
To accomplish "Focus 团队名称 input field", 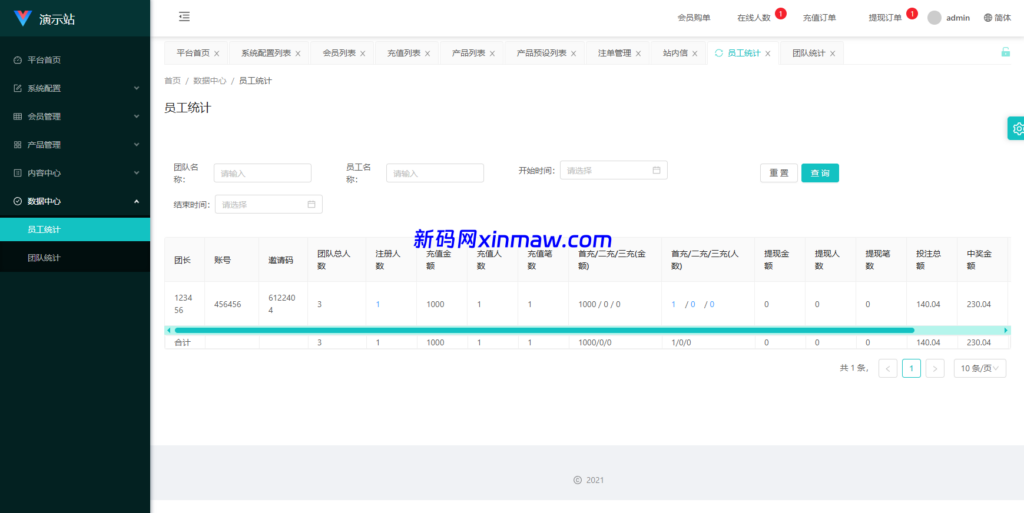I will 263,173.
